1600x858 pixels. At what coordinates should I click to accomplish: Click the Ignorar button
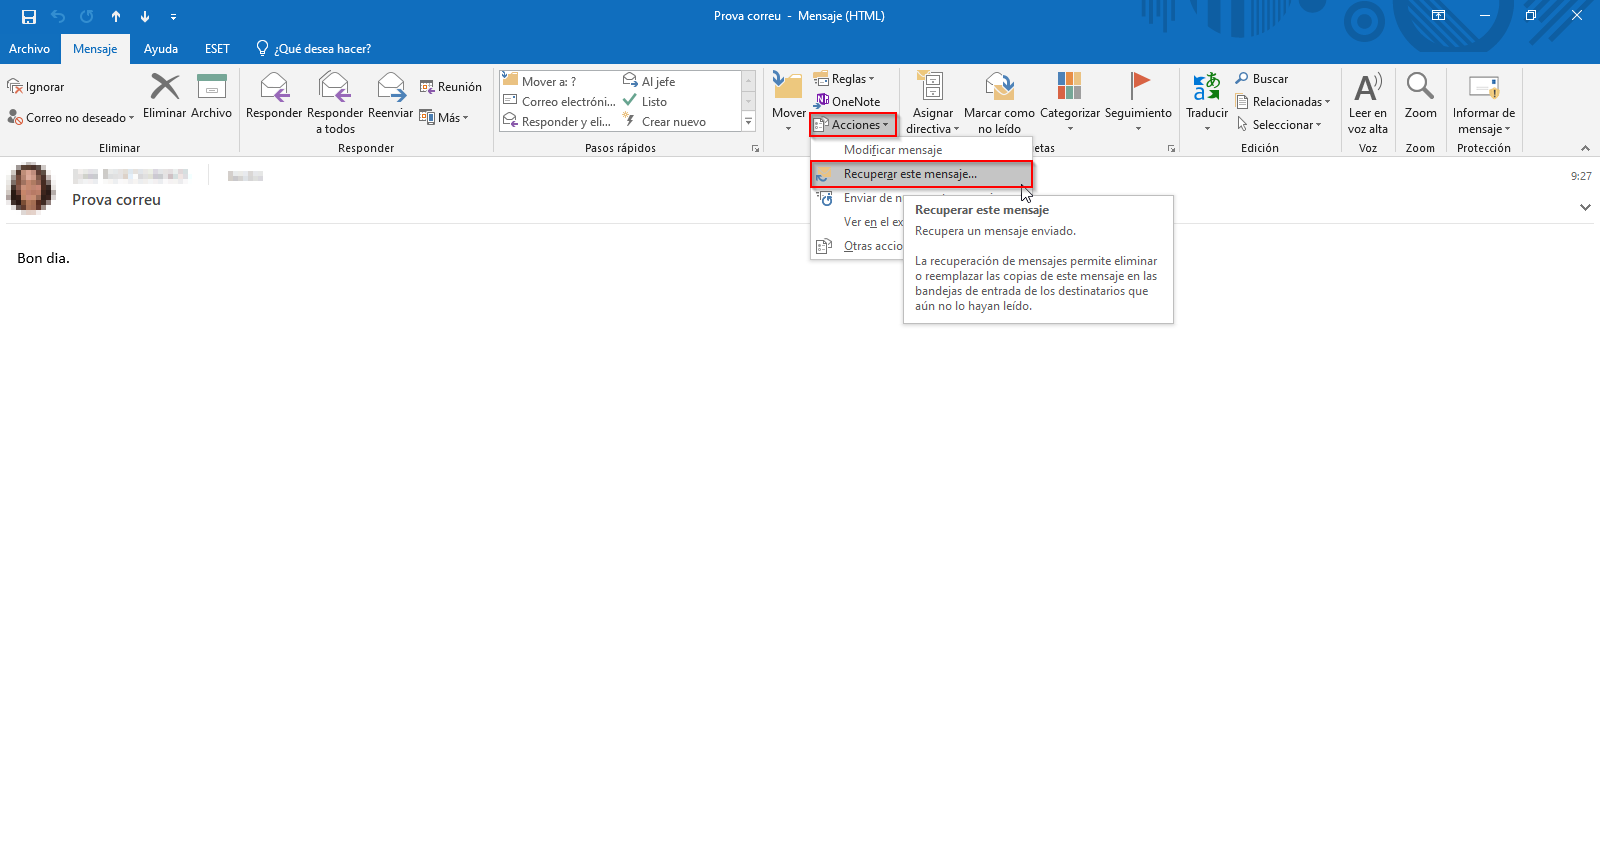pyautogui.click(x=36, y=87)
